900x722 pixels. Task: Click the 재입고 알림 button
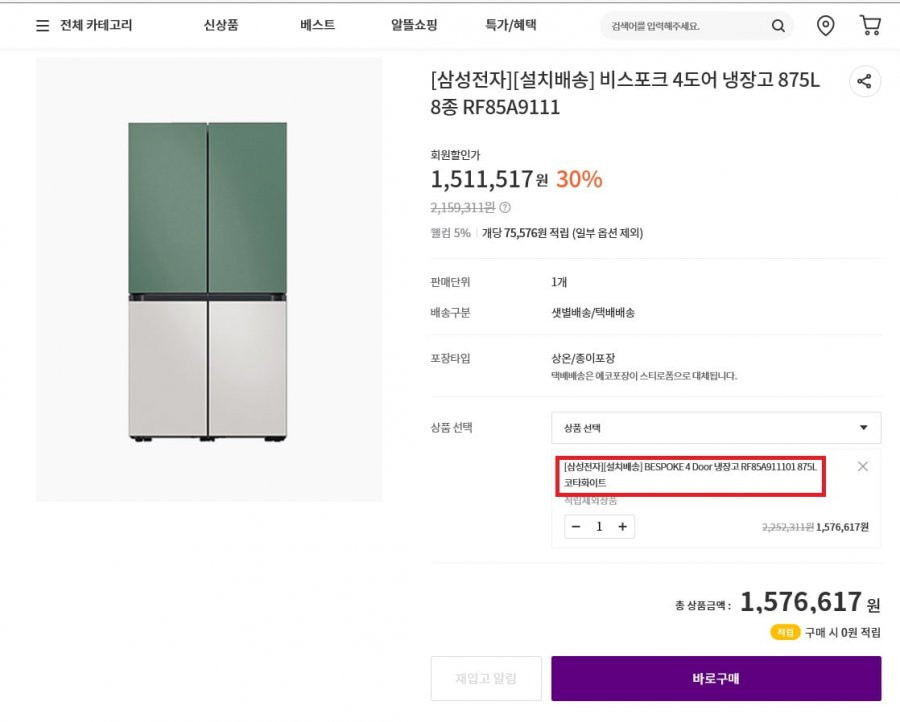[486, 678]
